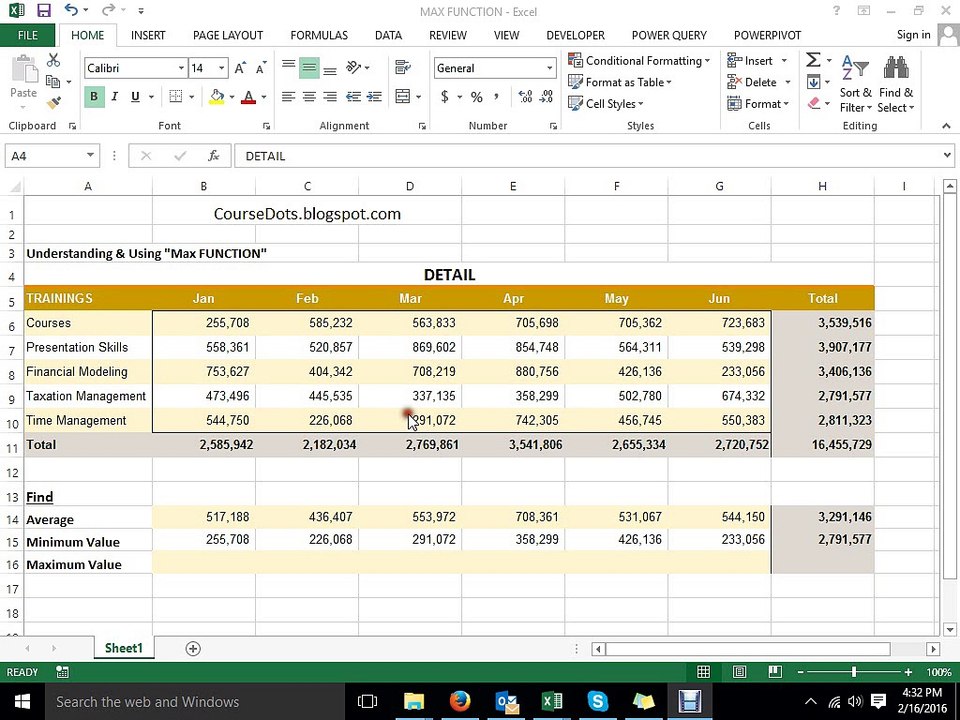Open the FILE tab

click(28, 35)
